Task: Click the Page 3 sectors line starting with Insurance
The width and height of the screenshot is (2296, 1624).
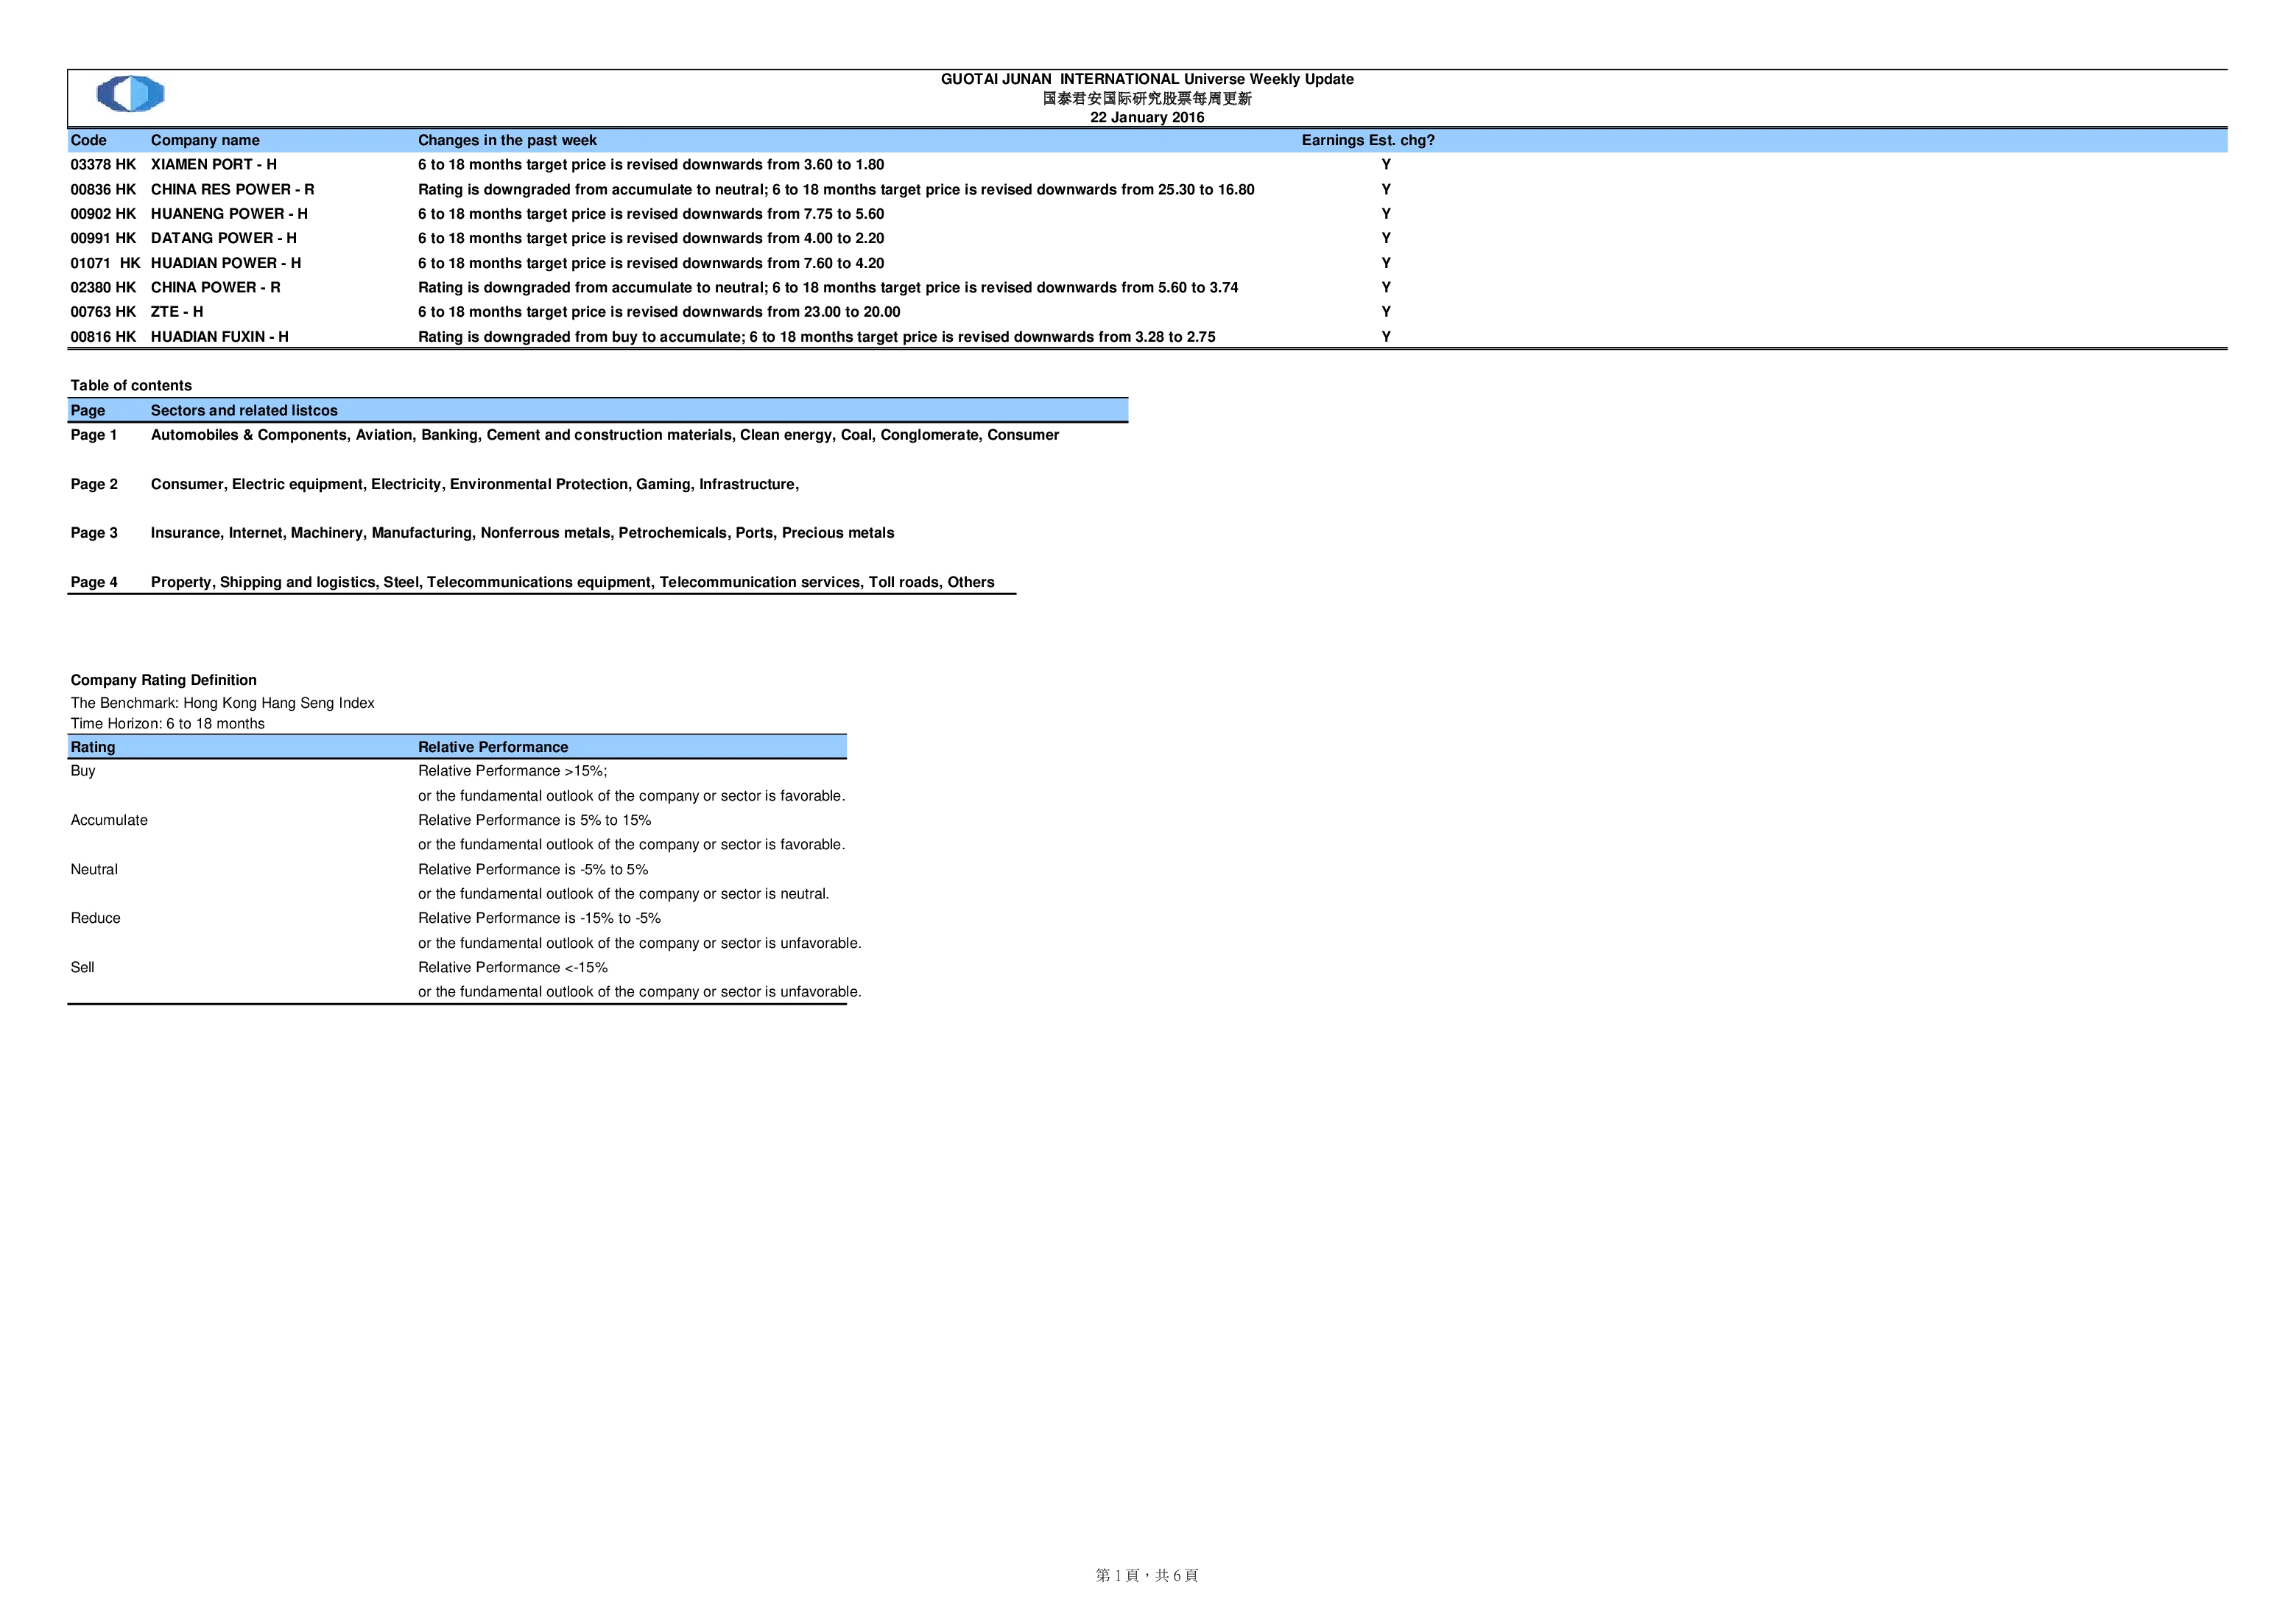Action: pos(522,533)
